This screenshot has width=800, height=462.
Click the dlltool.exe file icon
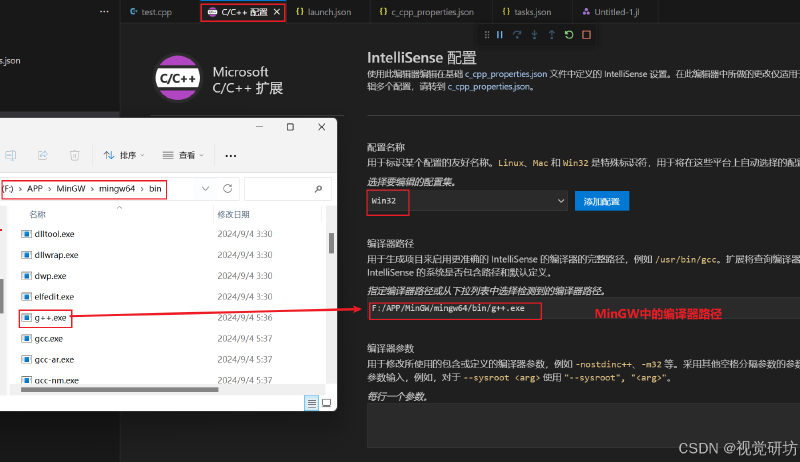coord(27,234)
